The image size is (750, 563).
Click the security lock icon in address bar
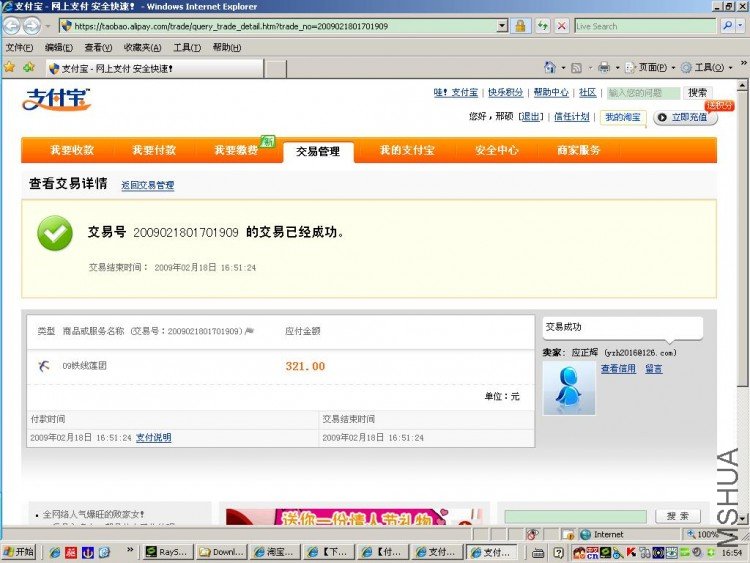click(520, 26)
